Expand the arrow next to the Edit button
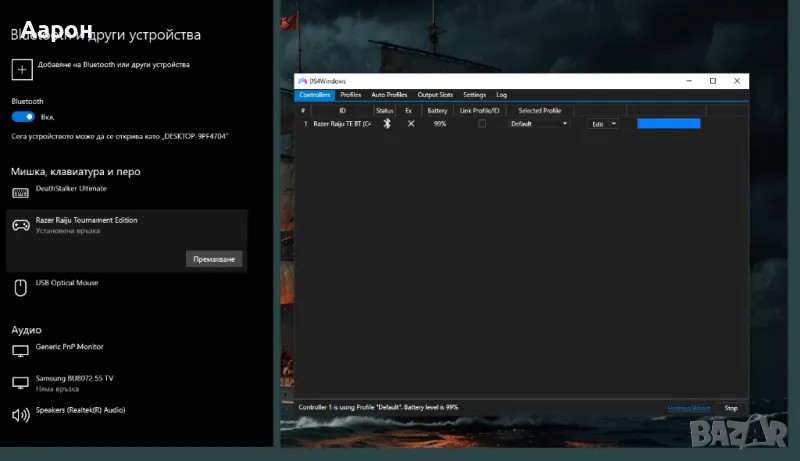This screenshot has height=461, width=800. click(613, 124)
